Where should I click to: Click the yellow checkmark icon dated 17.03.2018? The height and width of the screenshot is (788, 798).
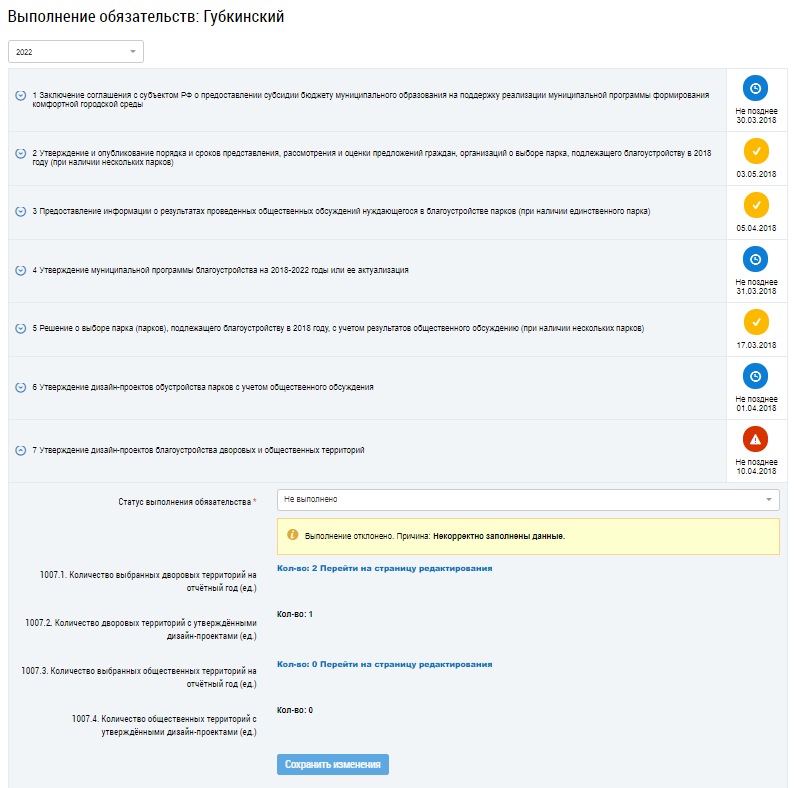coord(756,322)
